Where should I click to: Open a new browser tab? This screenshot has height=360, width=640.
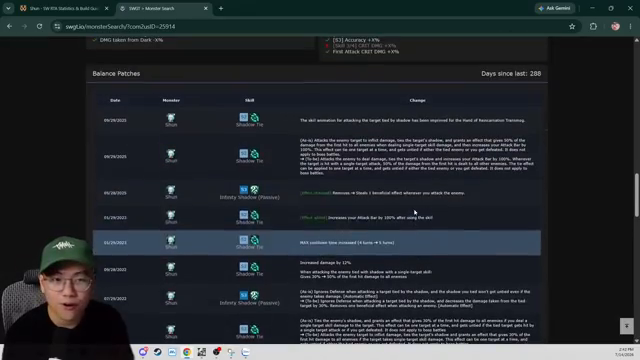tap(221, 8)
